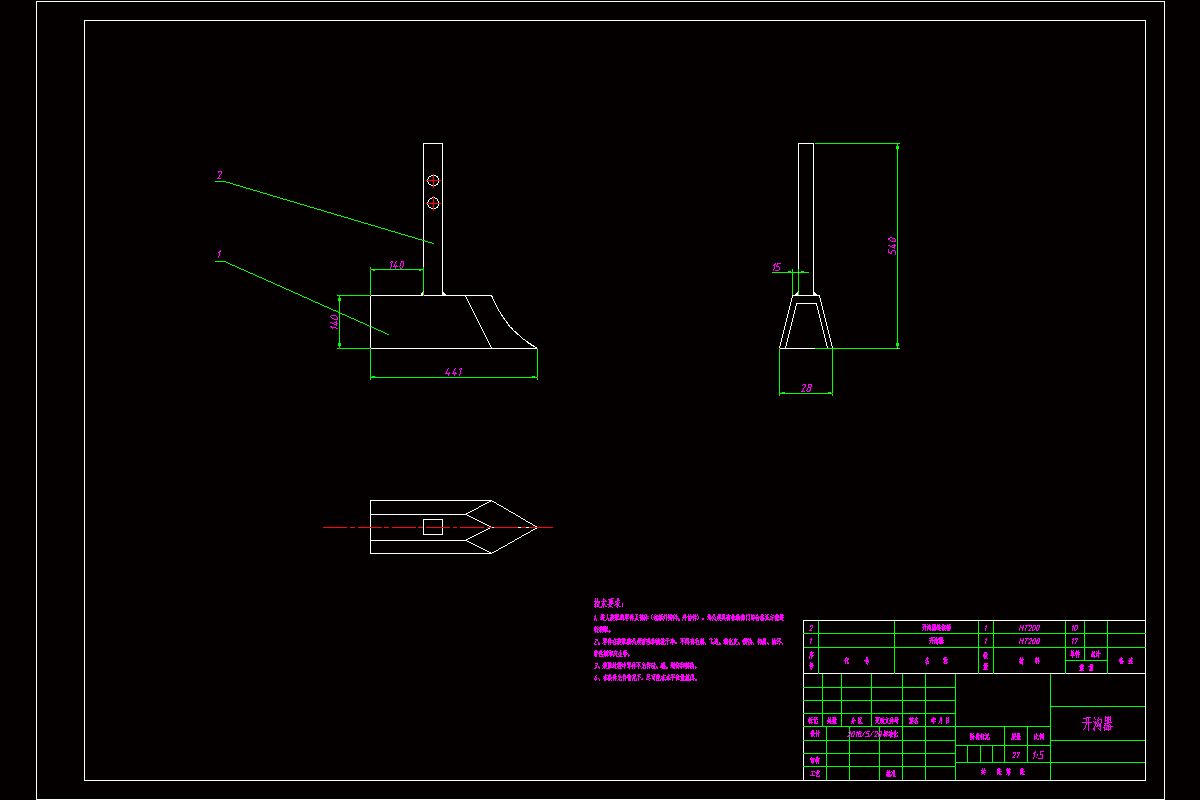Image resolution: width=1200 pixels, height=800 pixels.
Task: Click the value 10 in parts list
Action: (x=1075, y=628)
